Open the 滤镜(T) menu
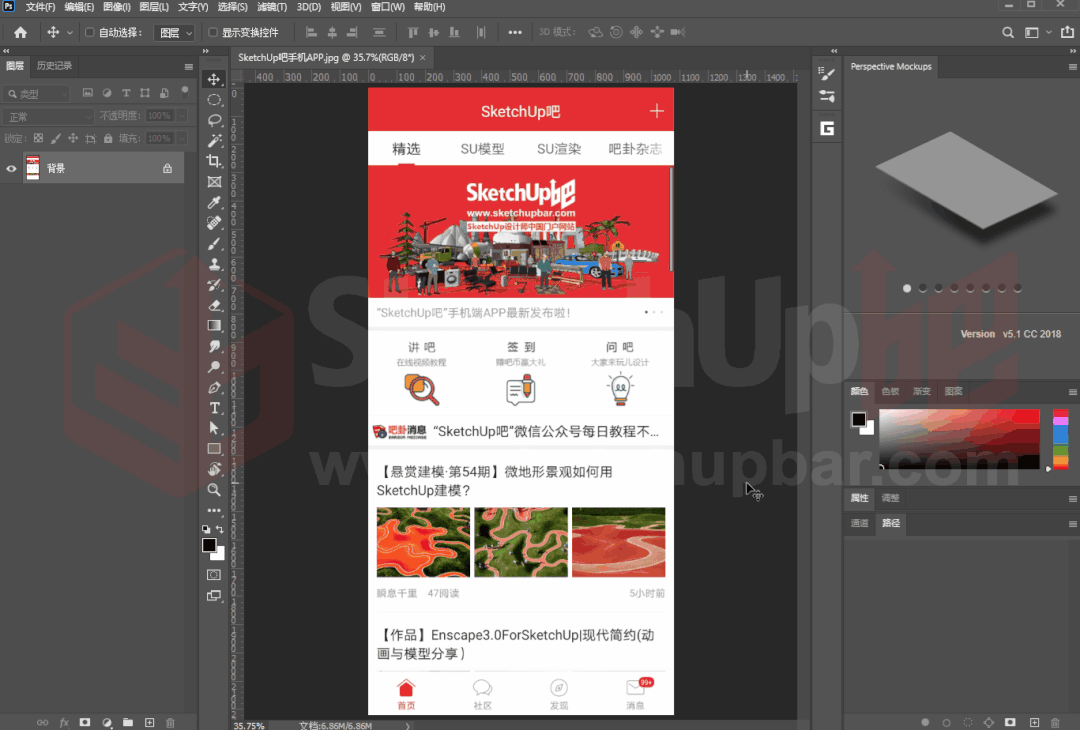Screen dimensions: 1080x730 click(272, 7)
